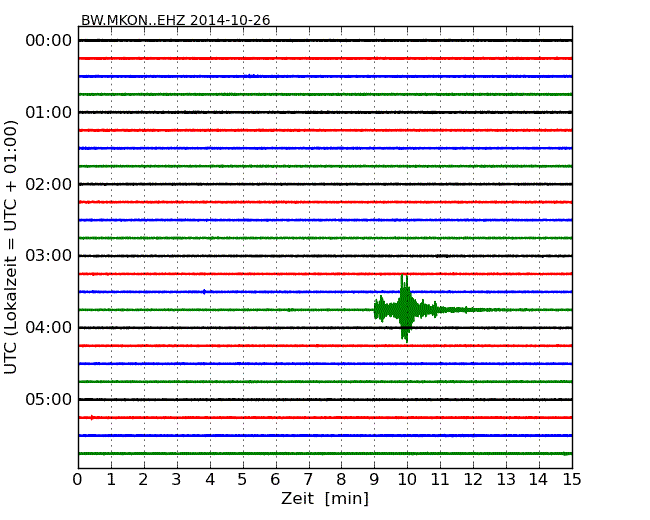Click the green earthquake signal peak near minute 10
Viewport: 650px width, 520px height.
point(405,309)
